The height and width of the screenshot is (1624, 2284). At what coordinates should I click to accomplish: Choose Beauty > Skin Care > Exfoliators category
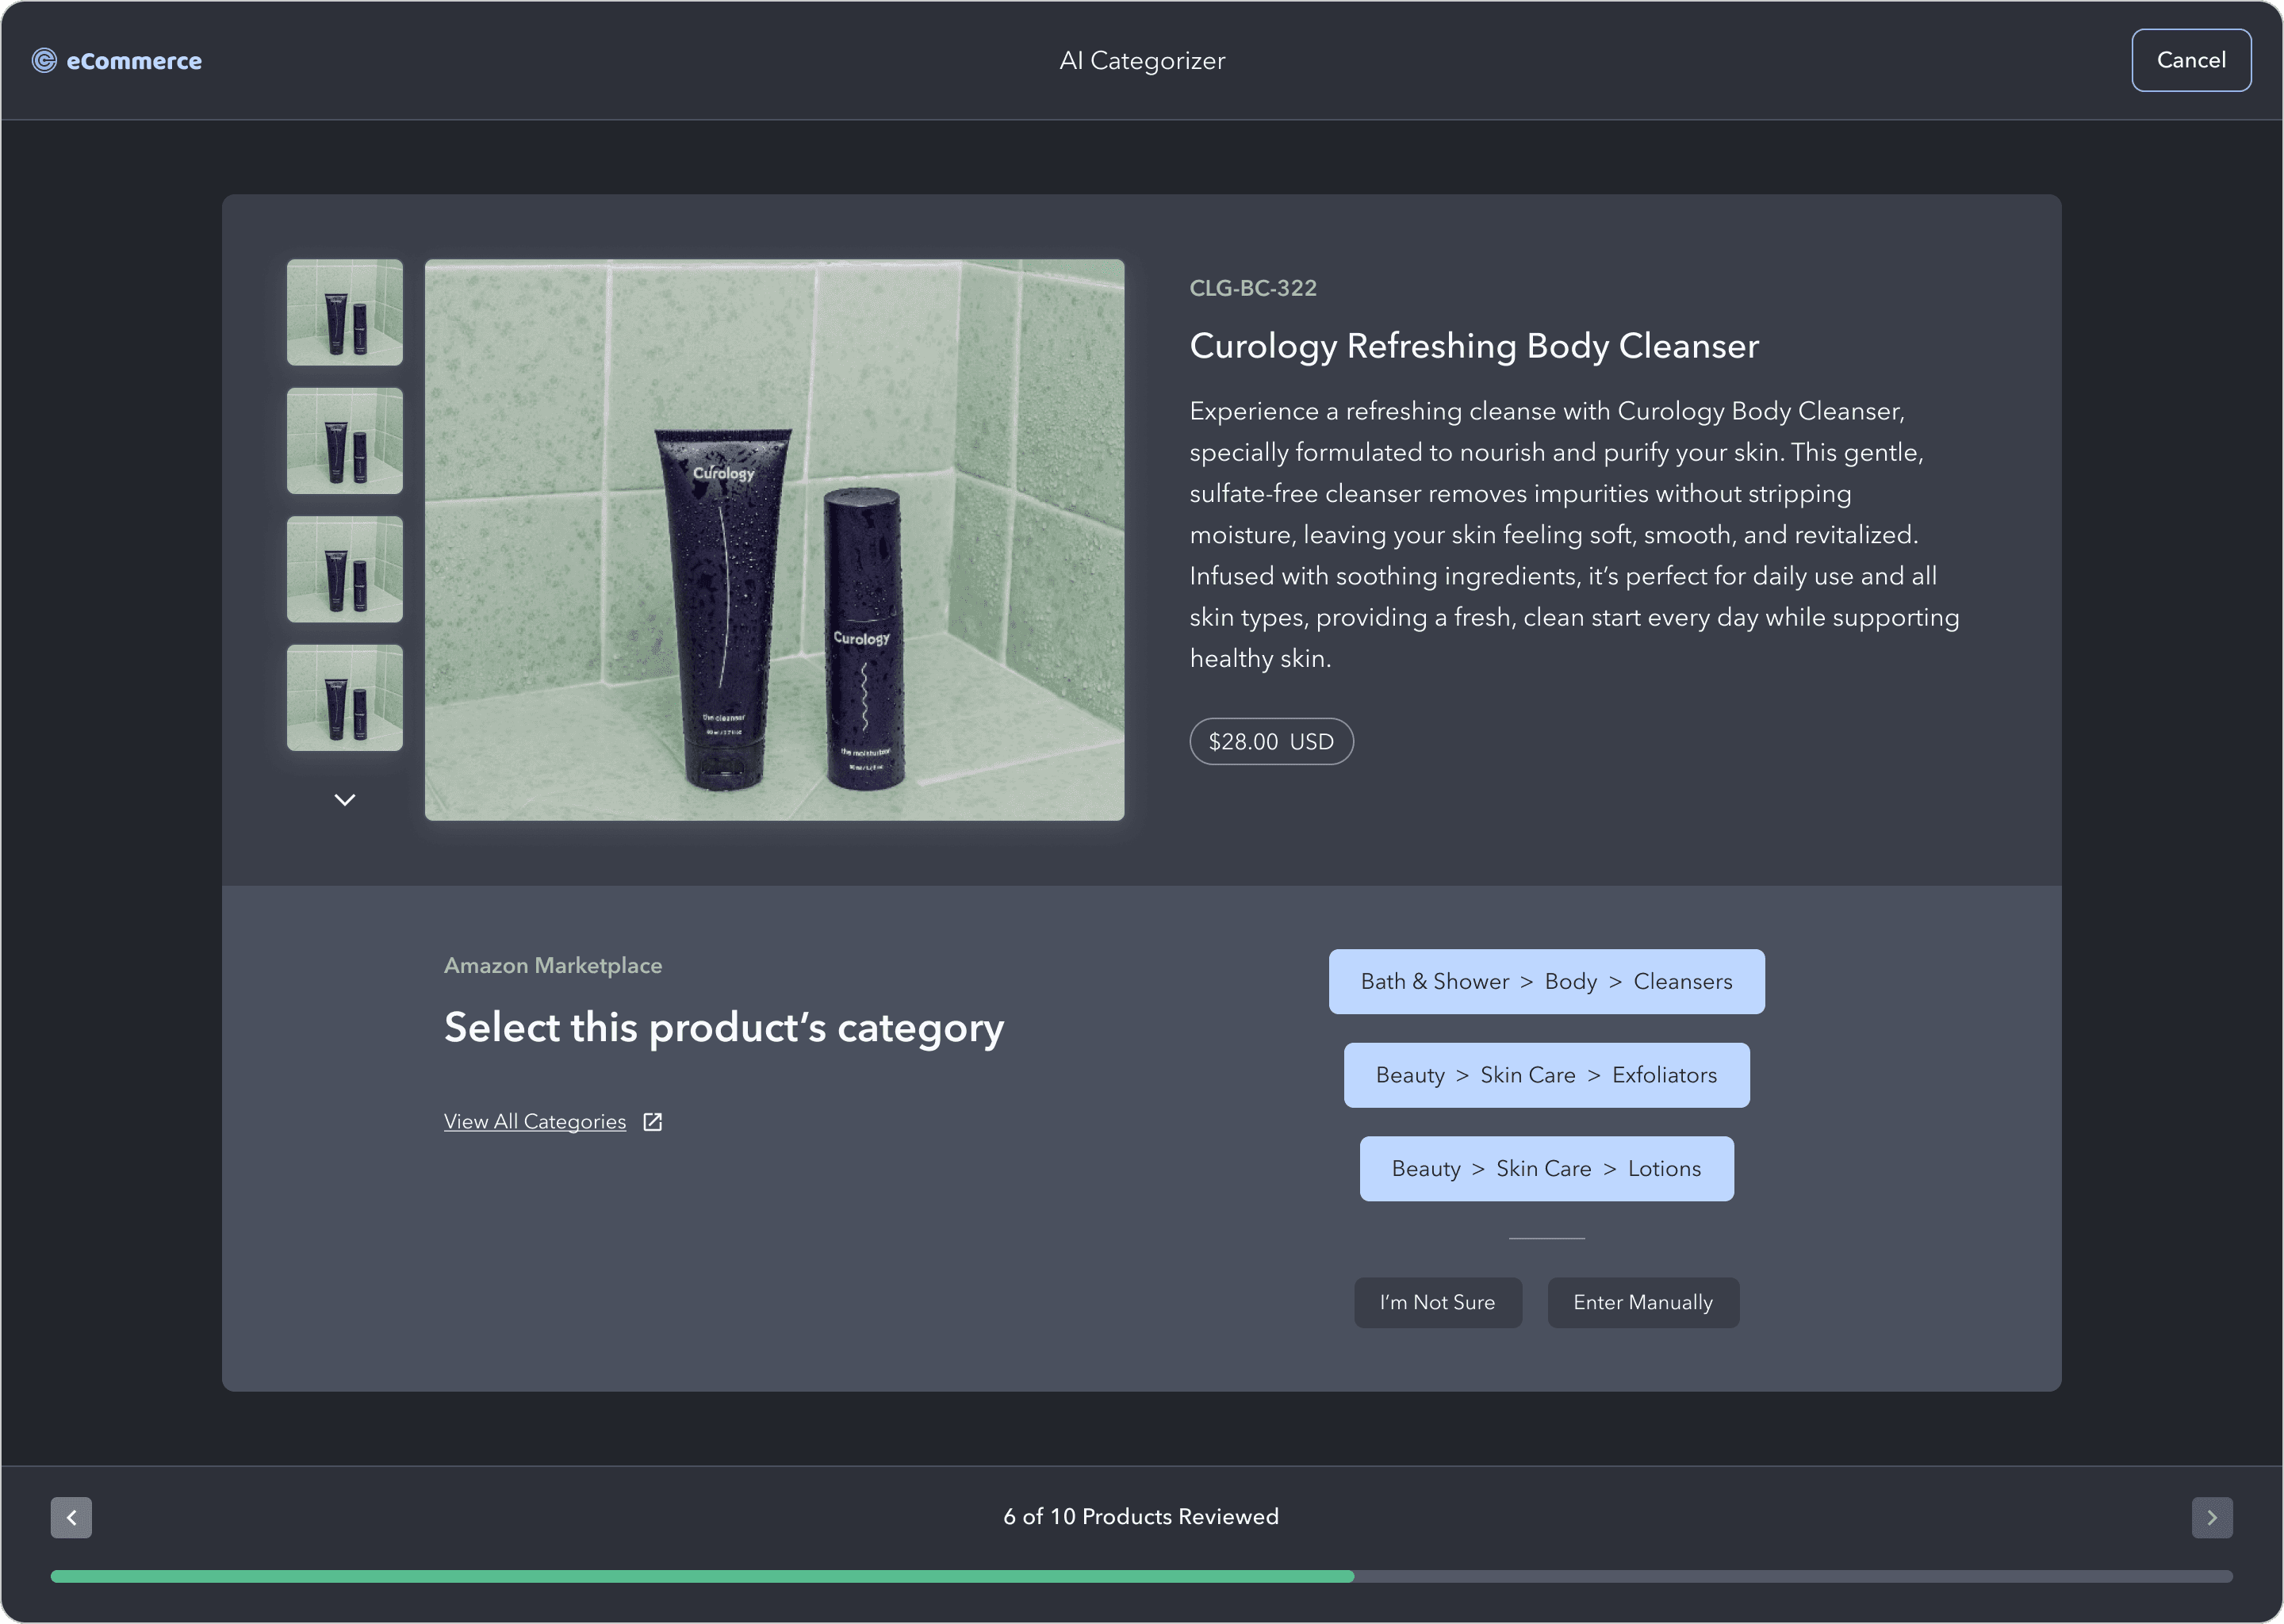pos(1546,1075)
